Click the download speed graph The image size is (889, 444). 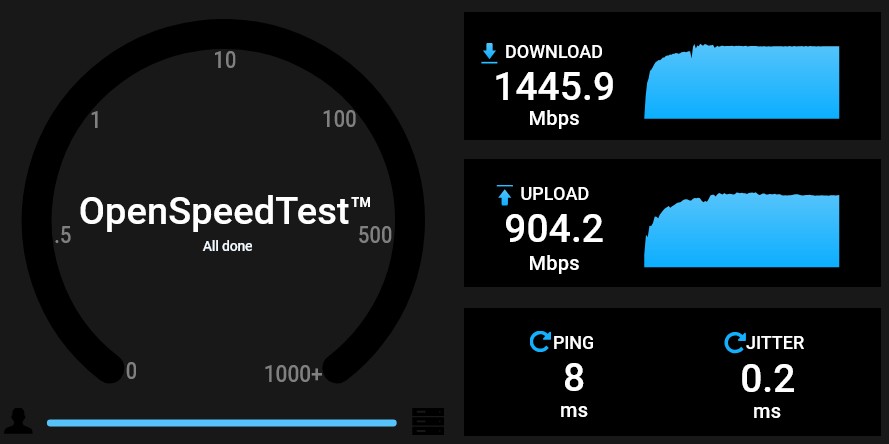click(x=742, y=81)
